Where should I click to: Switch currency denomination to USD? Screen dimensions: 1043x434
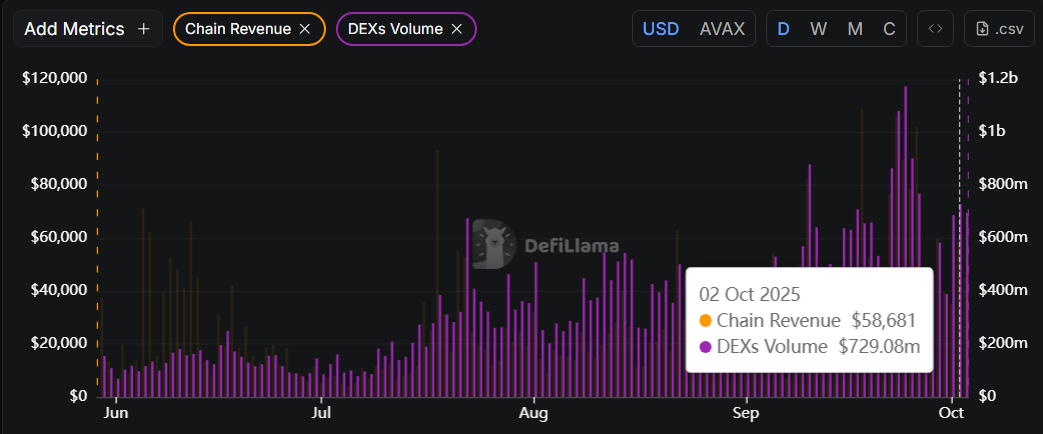[661, 29]
